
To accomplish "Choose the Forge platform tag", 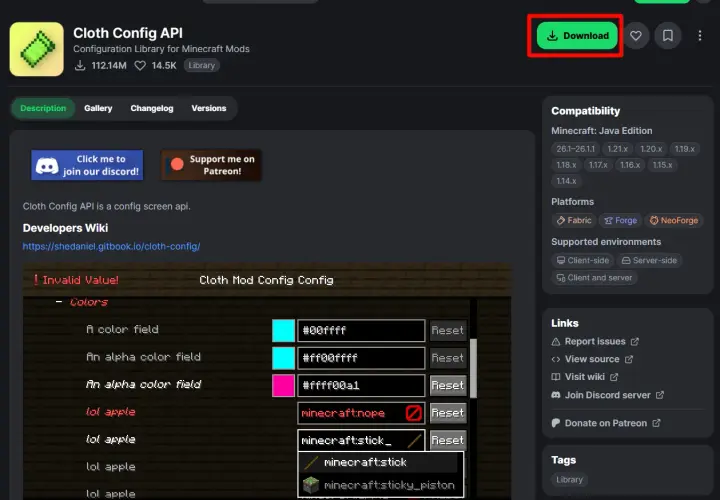I will [x=620, y=220].
